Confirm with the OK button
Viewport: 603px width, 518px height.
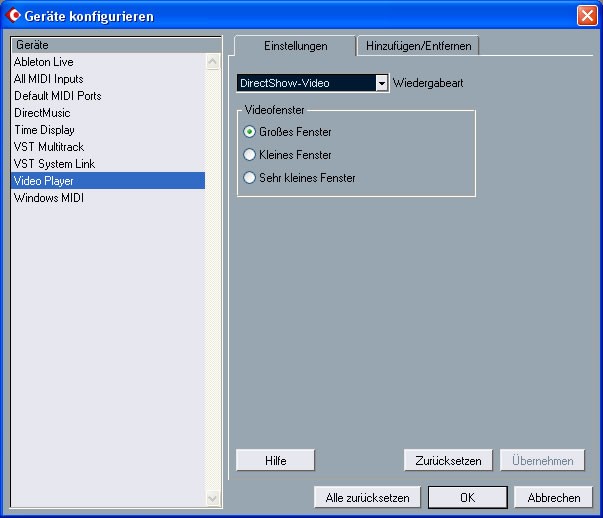coord(468,498)
